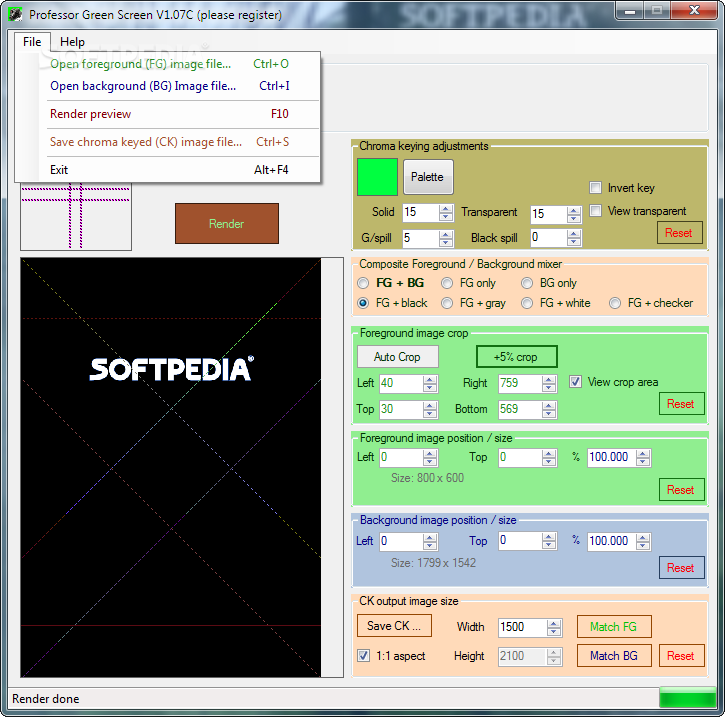The width and height of the screenshot is (725, 717).
Task: Click the Solid value field
Action: [x=421, y=213]
